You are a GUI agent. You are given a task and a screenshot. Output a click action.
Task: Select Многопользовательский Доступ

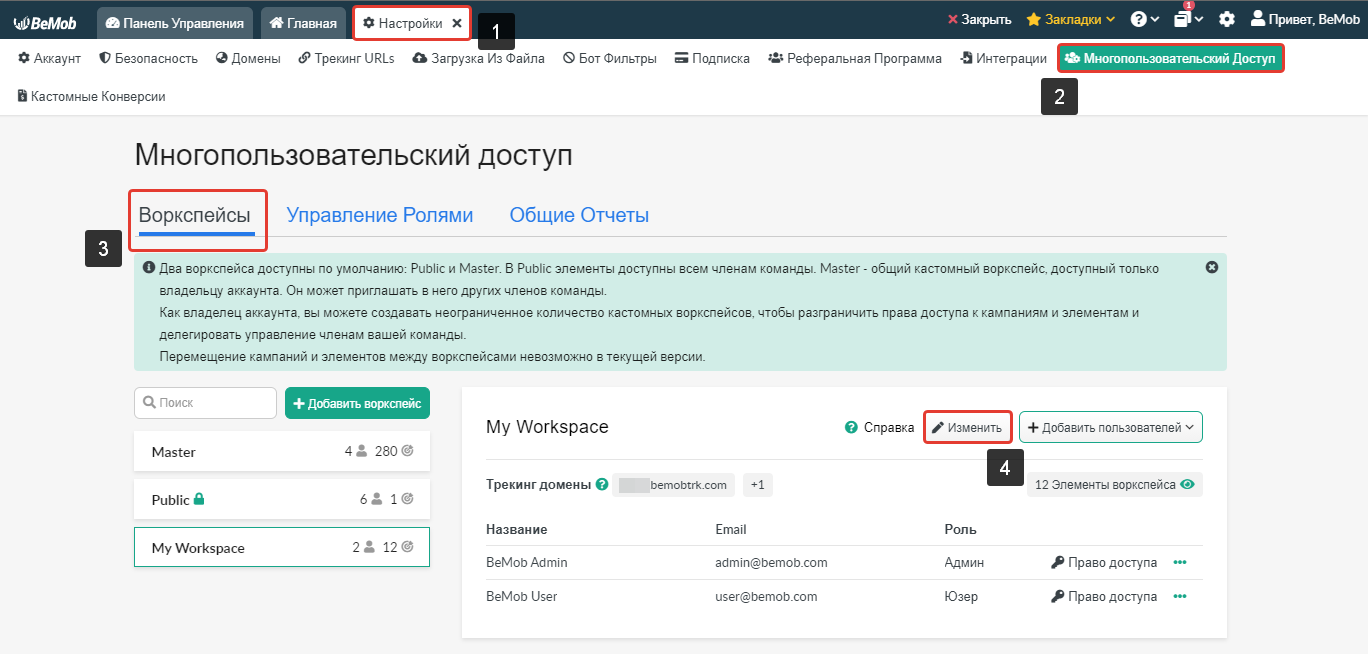(1170, 59)
